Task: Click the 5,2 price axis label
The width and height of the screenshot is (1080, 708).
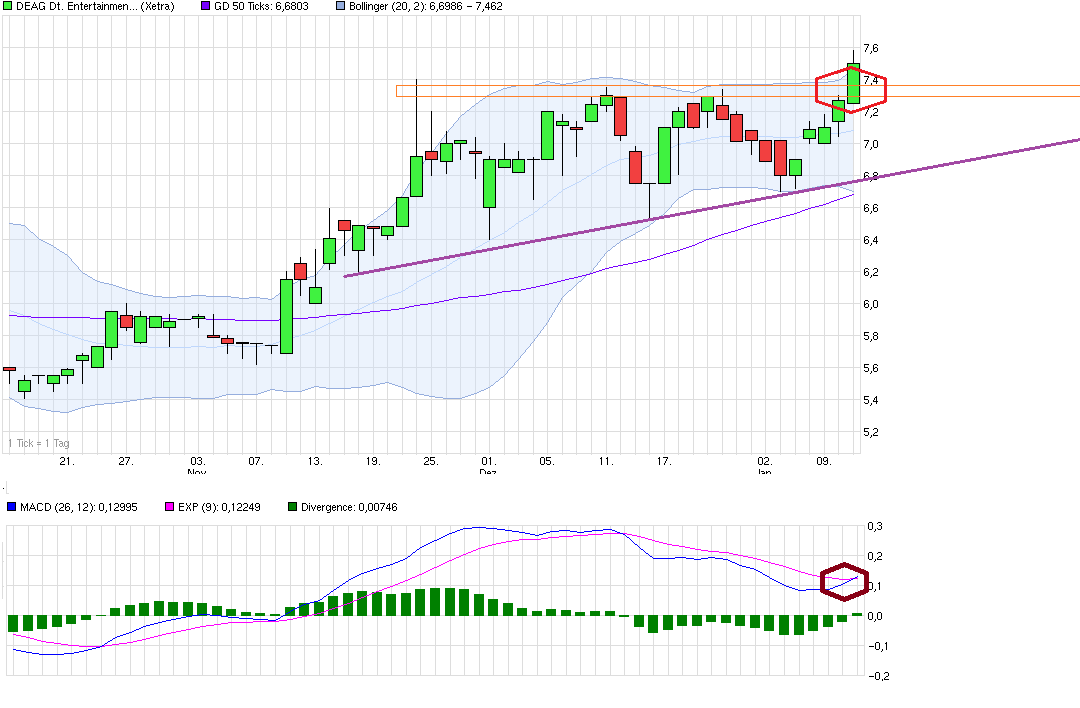Action: click(x=871, y=433)
